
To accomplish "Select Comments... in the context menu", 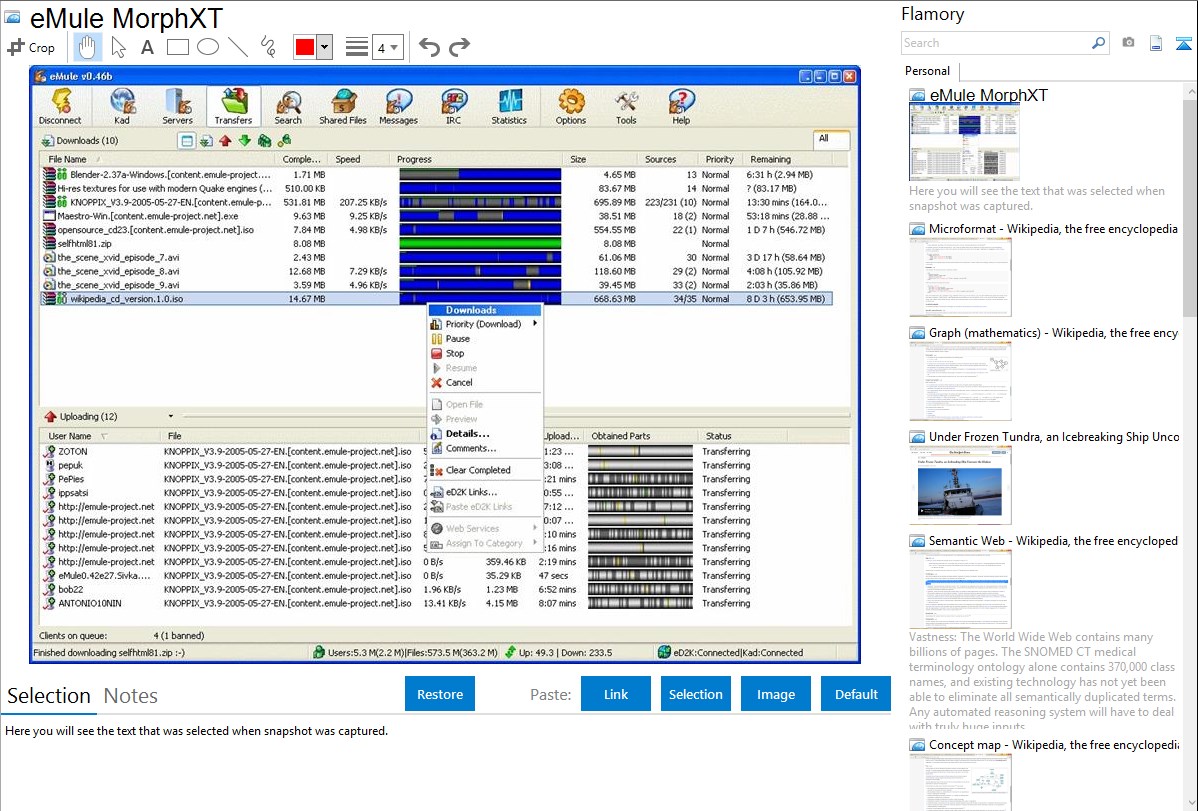I will pos(484,449).
